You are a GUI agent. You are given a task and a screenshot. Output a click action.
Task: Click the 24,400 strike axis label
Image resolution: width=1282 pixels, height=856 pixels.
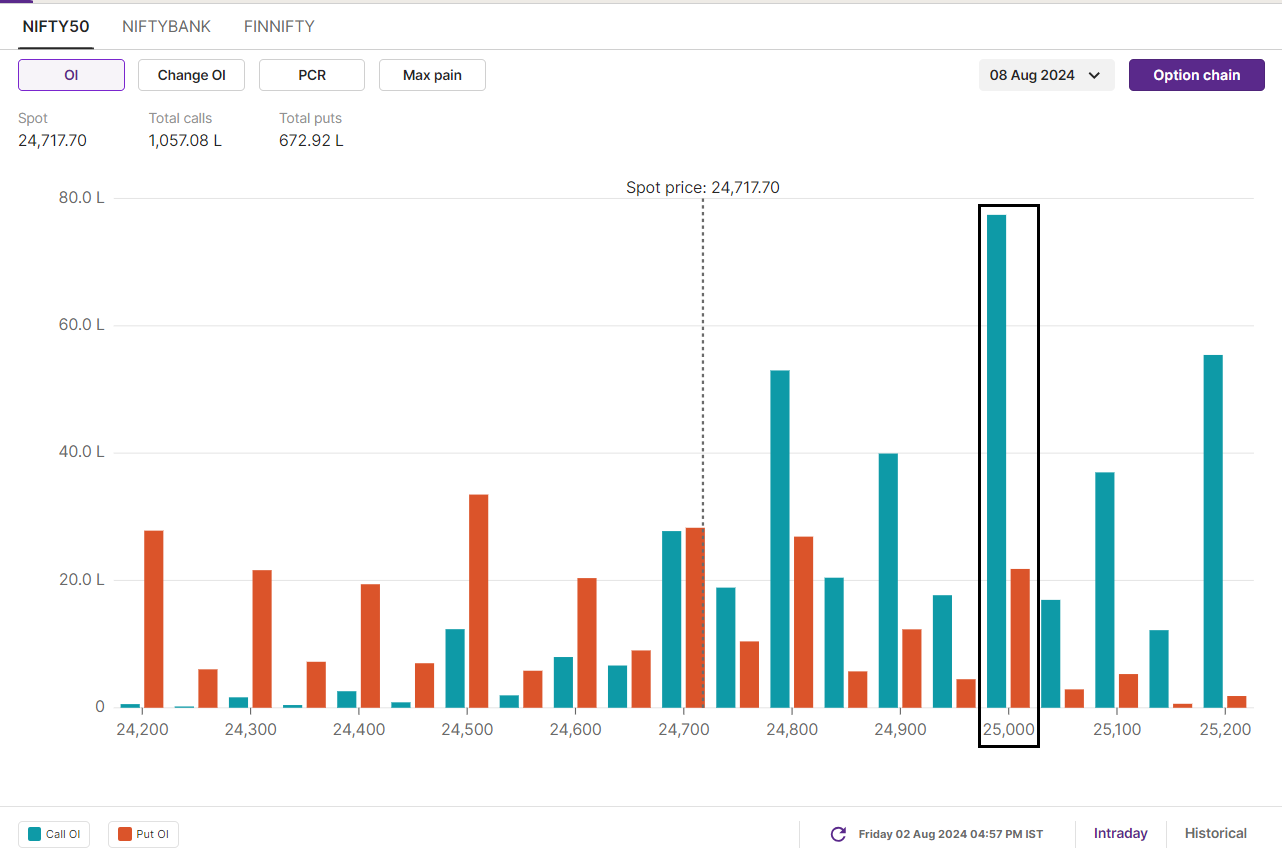click(359, 730)
